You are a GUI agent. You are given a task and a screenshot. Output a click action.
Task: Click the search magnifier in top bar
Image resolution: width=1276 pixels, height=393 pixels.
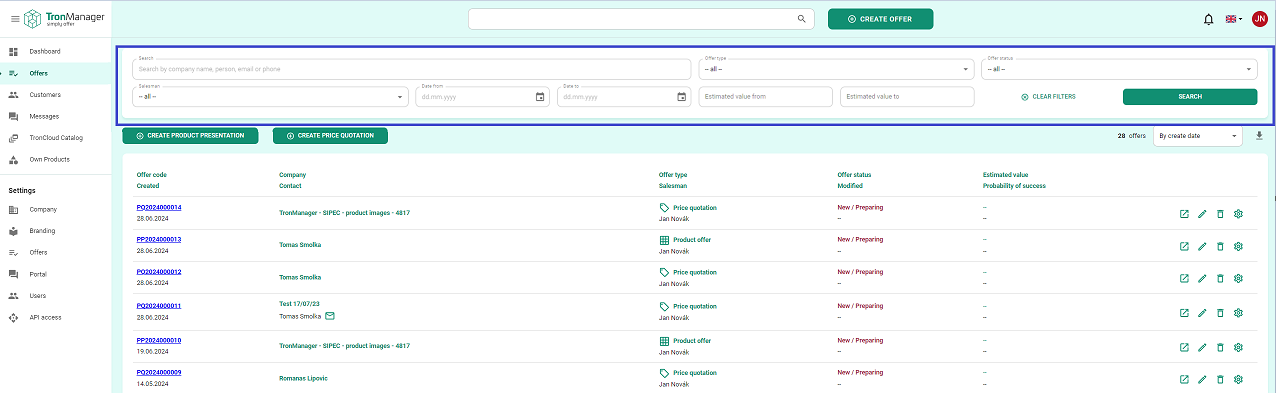coord(801,19)
